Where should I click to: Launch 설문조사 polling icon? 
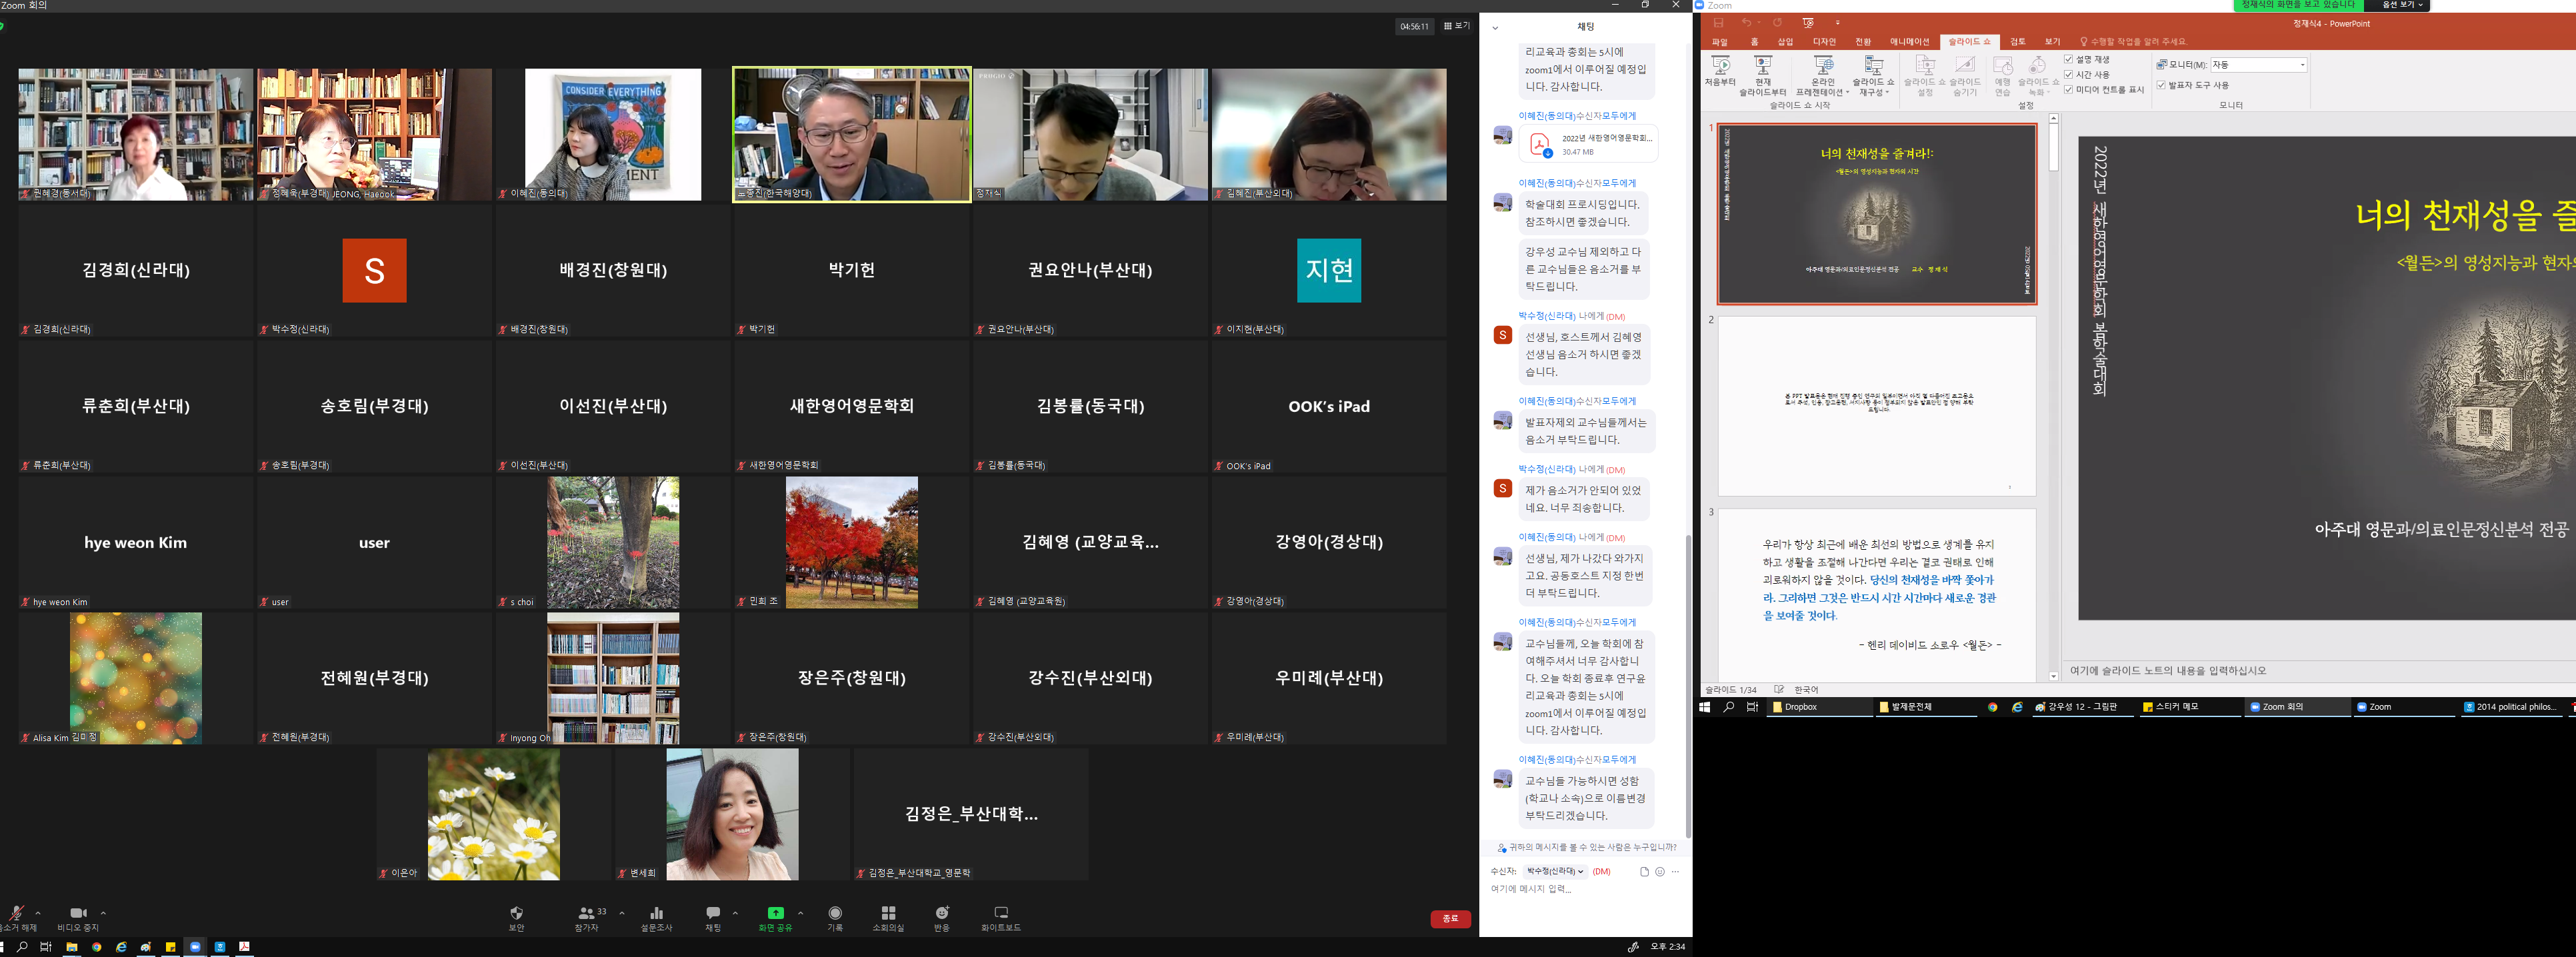[656, 913]
